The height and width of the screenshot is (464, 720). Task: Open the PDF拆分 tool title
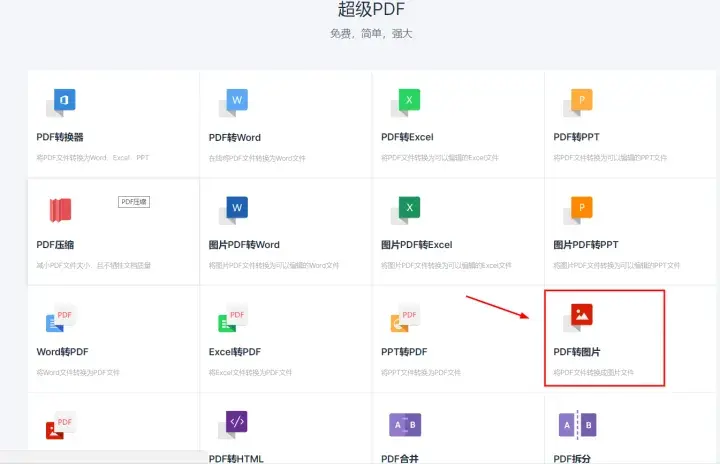coord(572,458)
